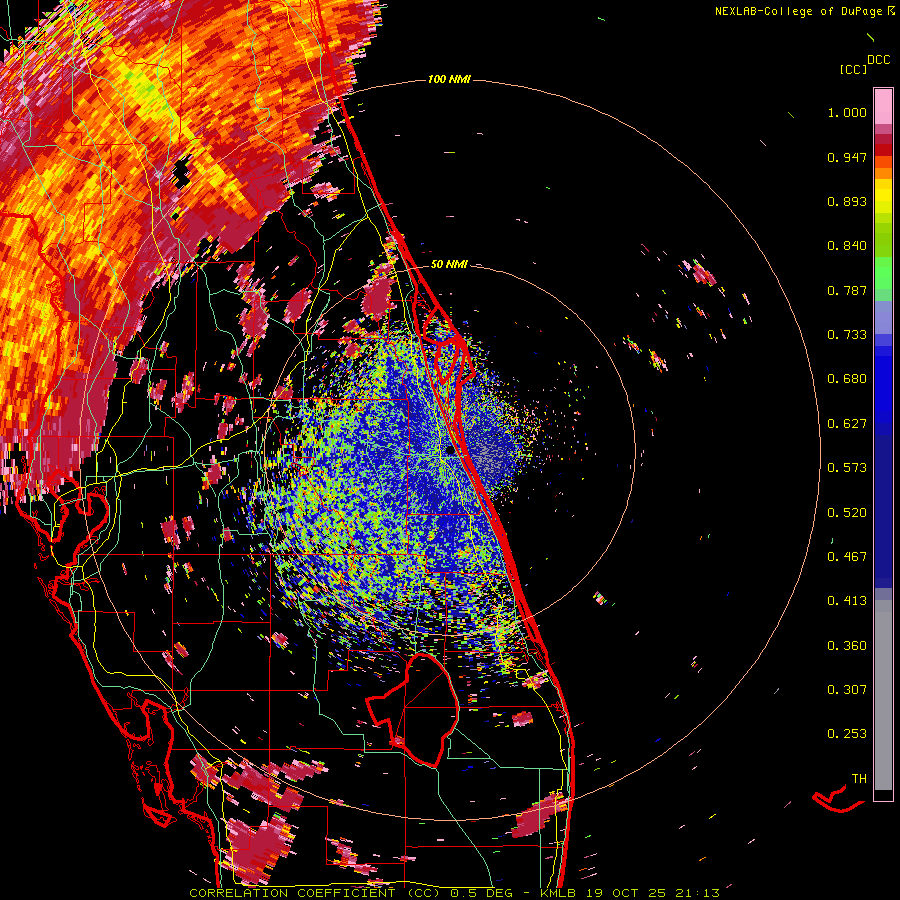Click the 100 NMI range ring label
The image size is (900, 900).
pyautogui.click(x=449, y=79)
